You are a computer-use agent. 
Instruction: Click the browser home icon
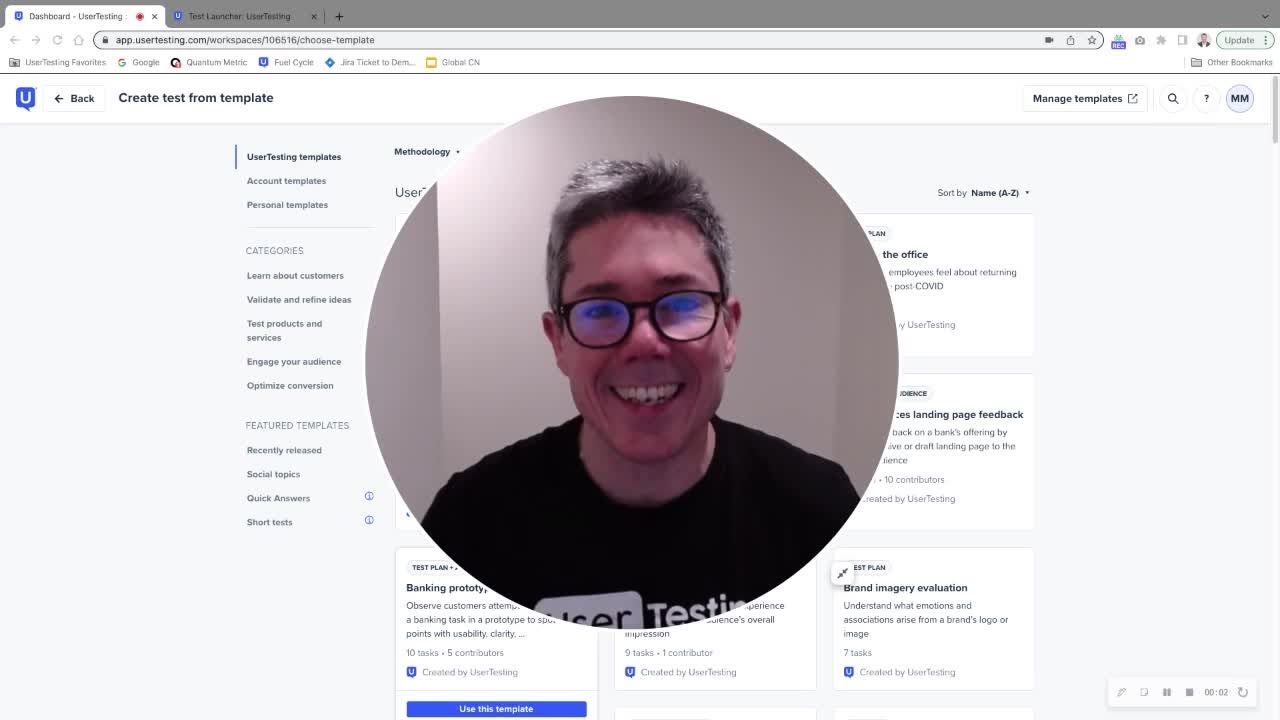click(x=78, y=40)
